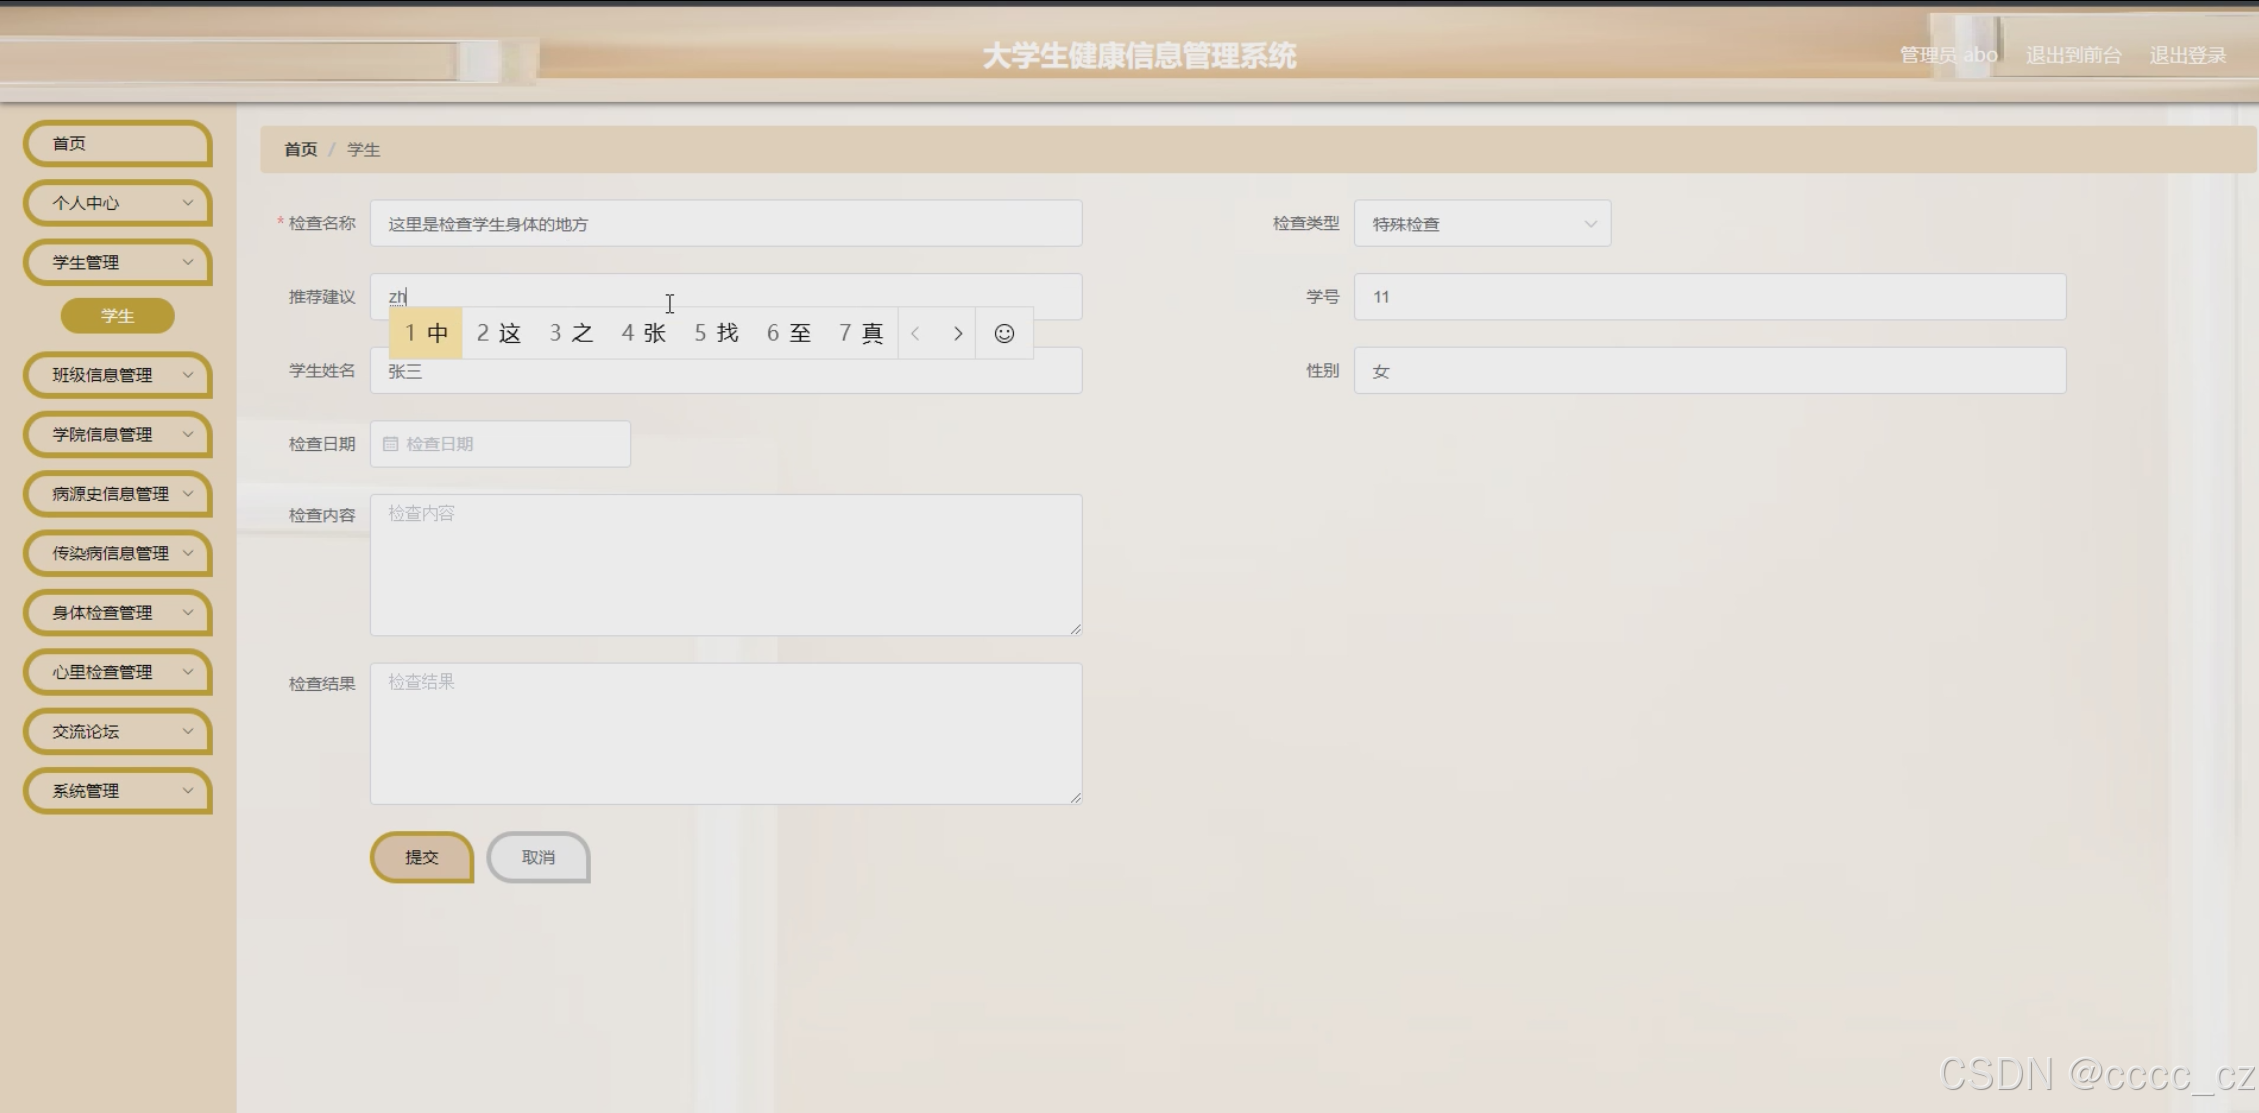Image resolution: width=2259 pixels, height=1113 pixels.
Task: Select the 学生 submenu item
Action: point(117,316)
